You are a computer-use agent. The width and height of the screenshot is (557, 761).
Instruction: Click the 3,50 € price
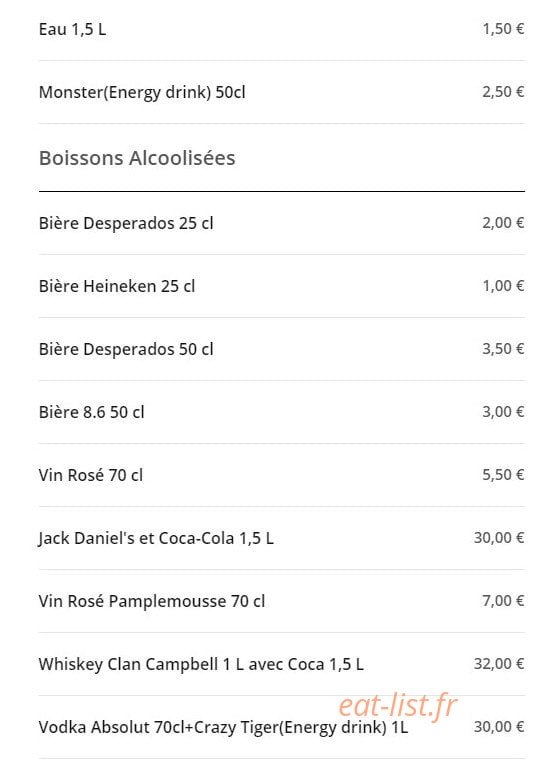tap(503, 349)
